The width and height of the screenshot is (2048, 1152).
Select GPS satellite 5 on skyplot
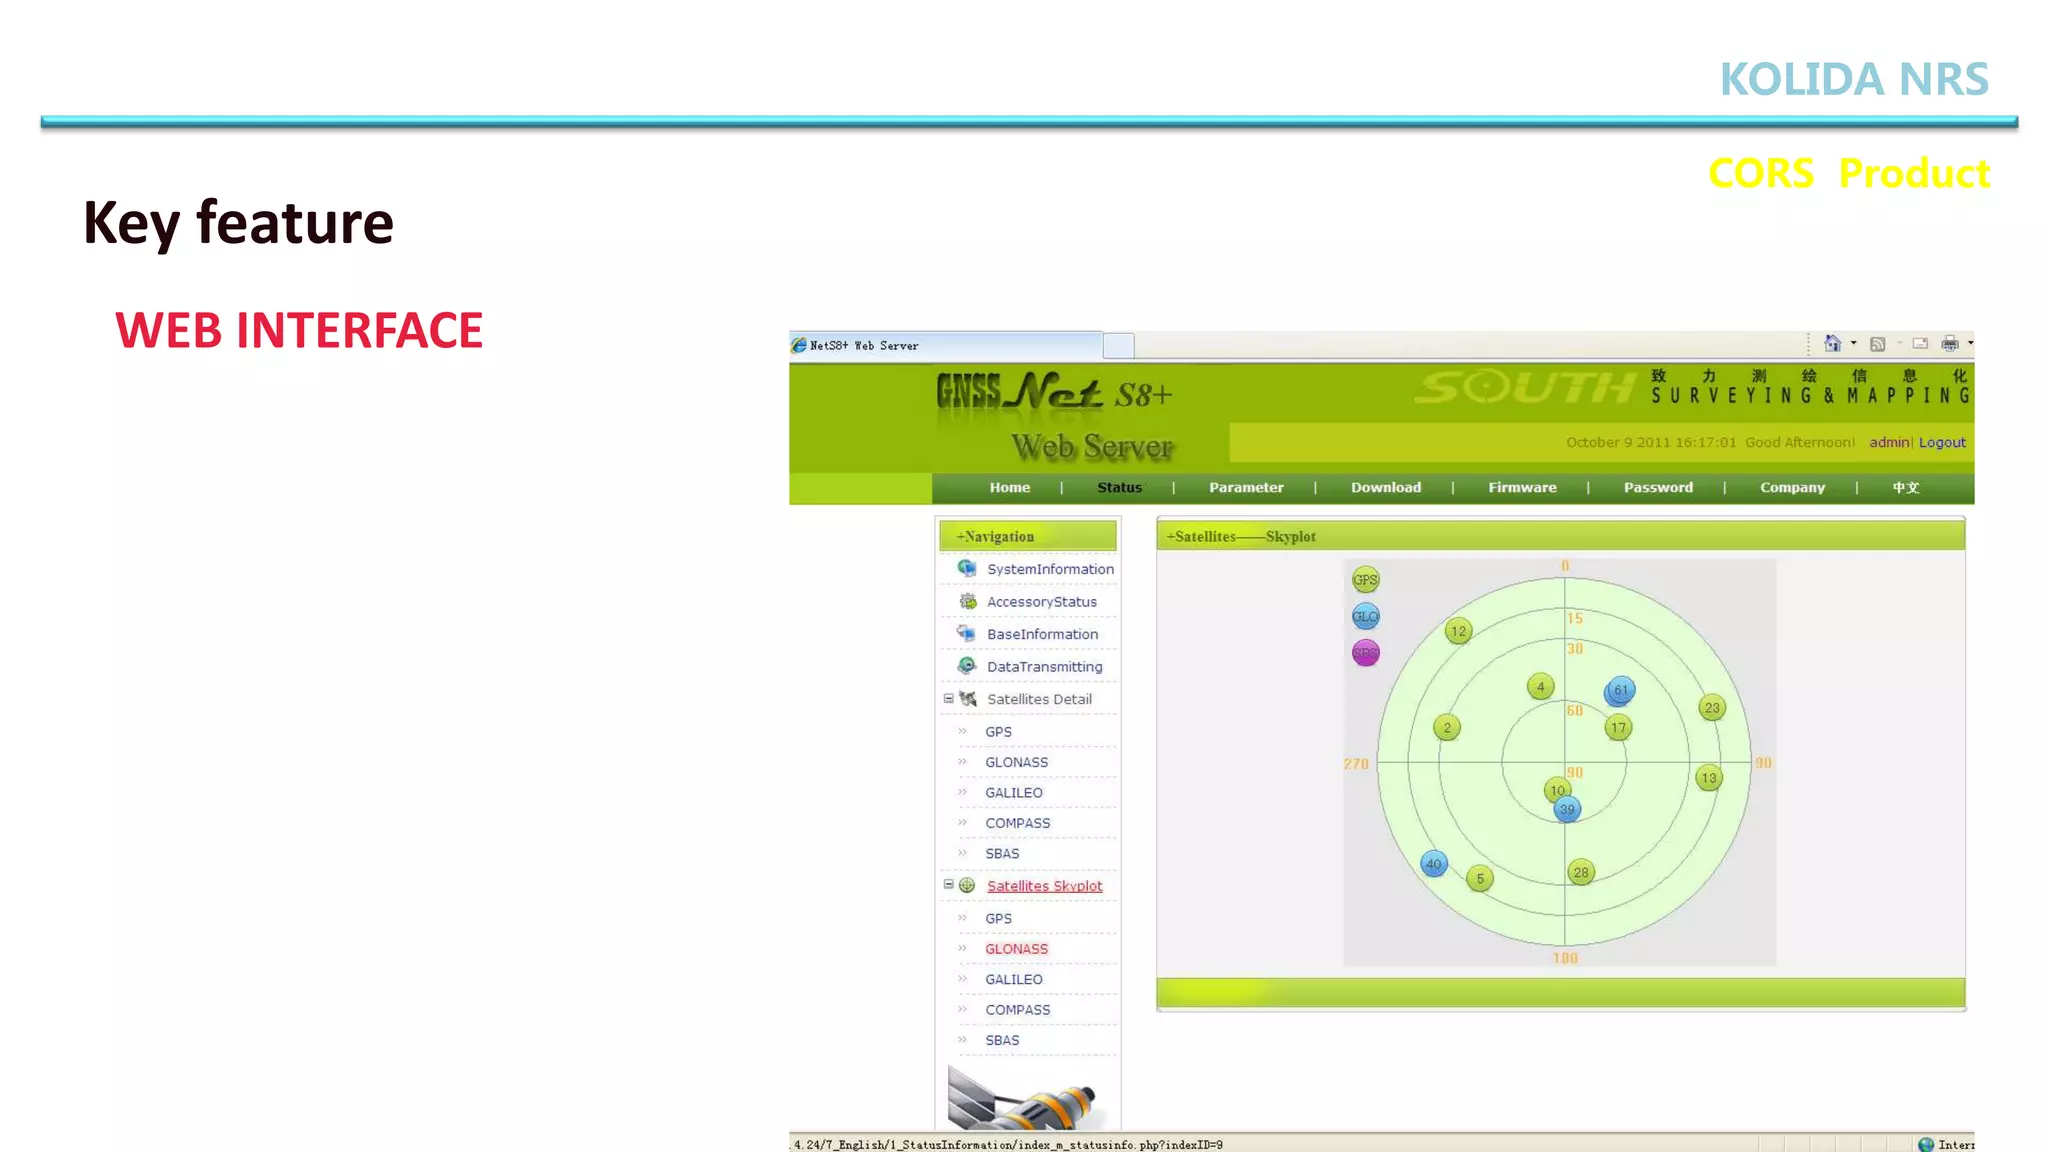point(1480,879)
